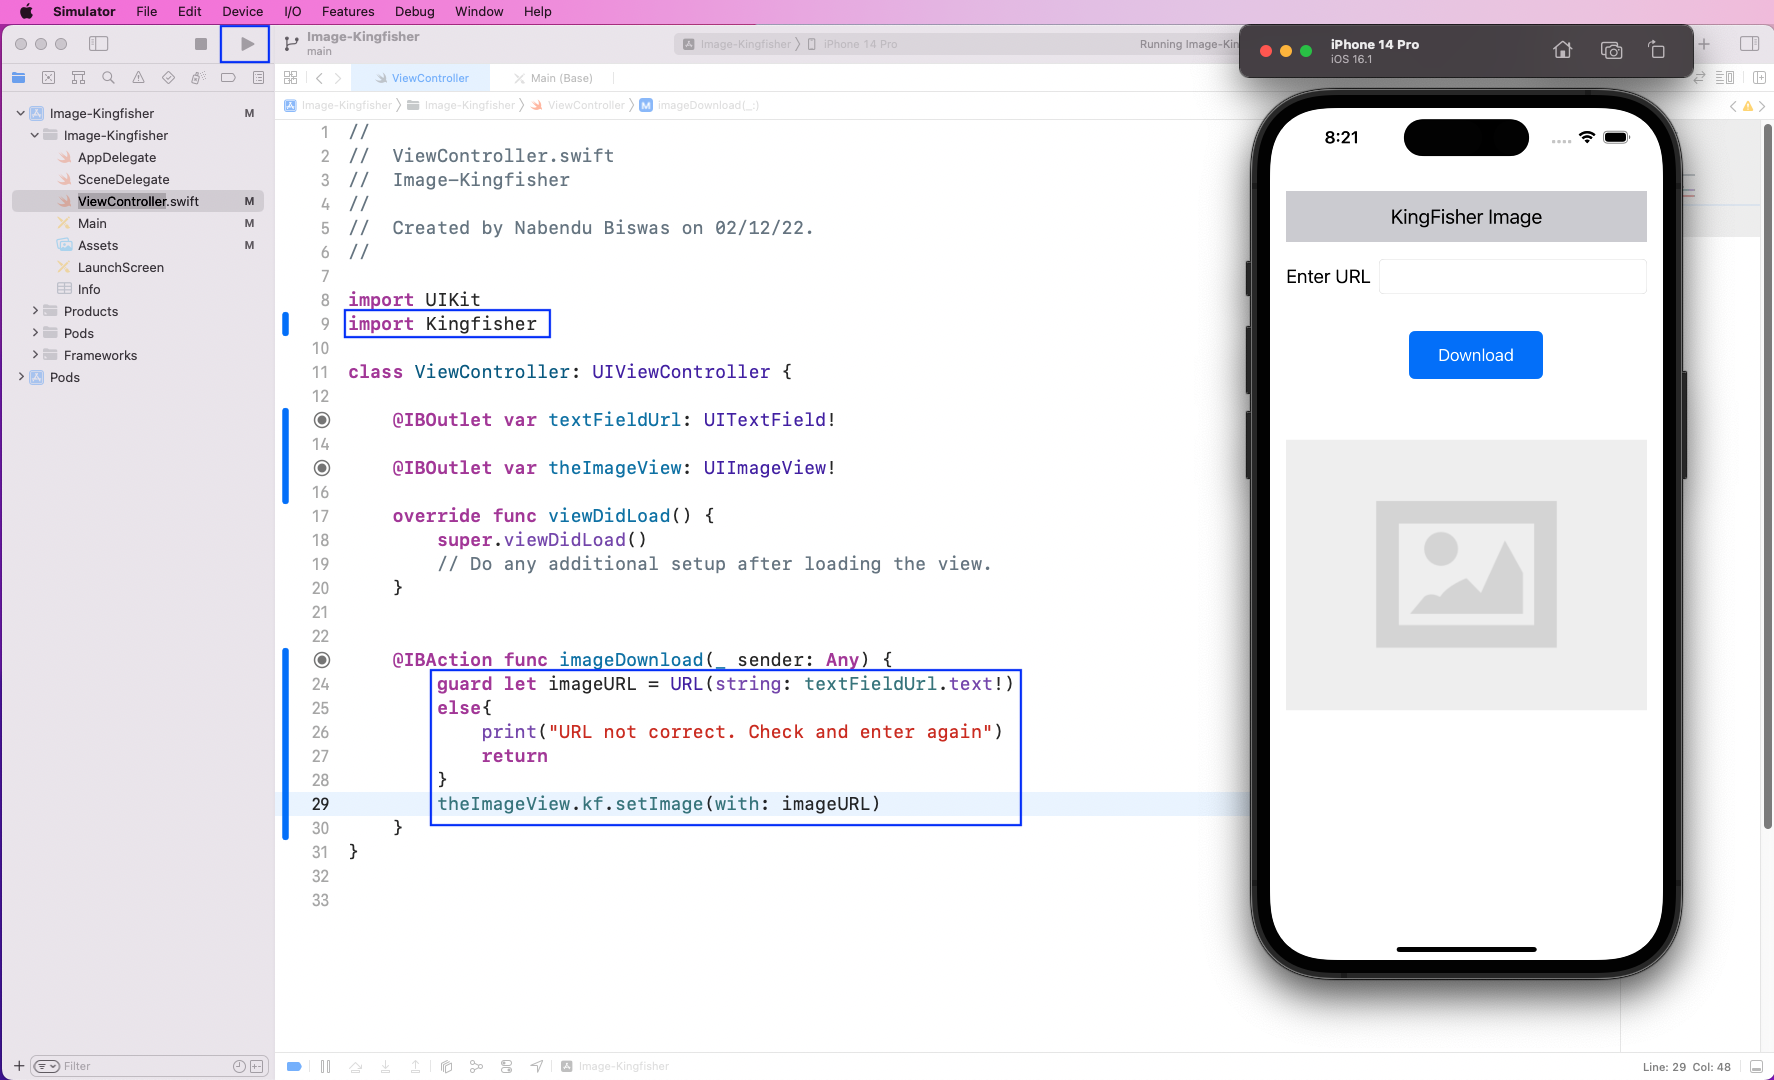
Task: Add a new editor pane on right
Action: 1759,78
